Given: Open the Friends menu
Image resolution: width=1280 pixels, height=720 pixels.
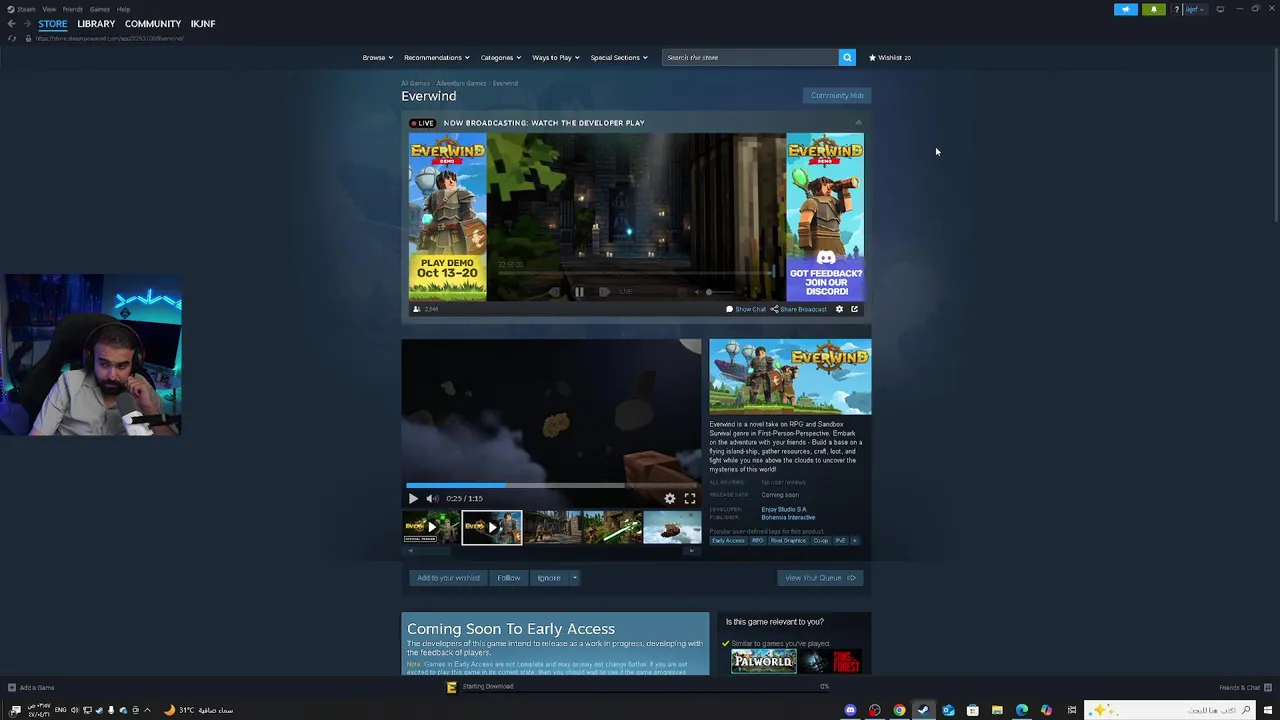Looking at the screenshot, I should tap(73, 9).
